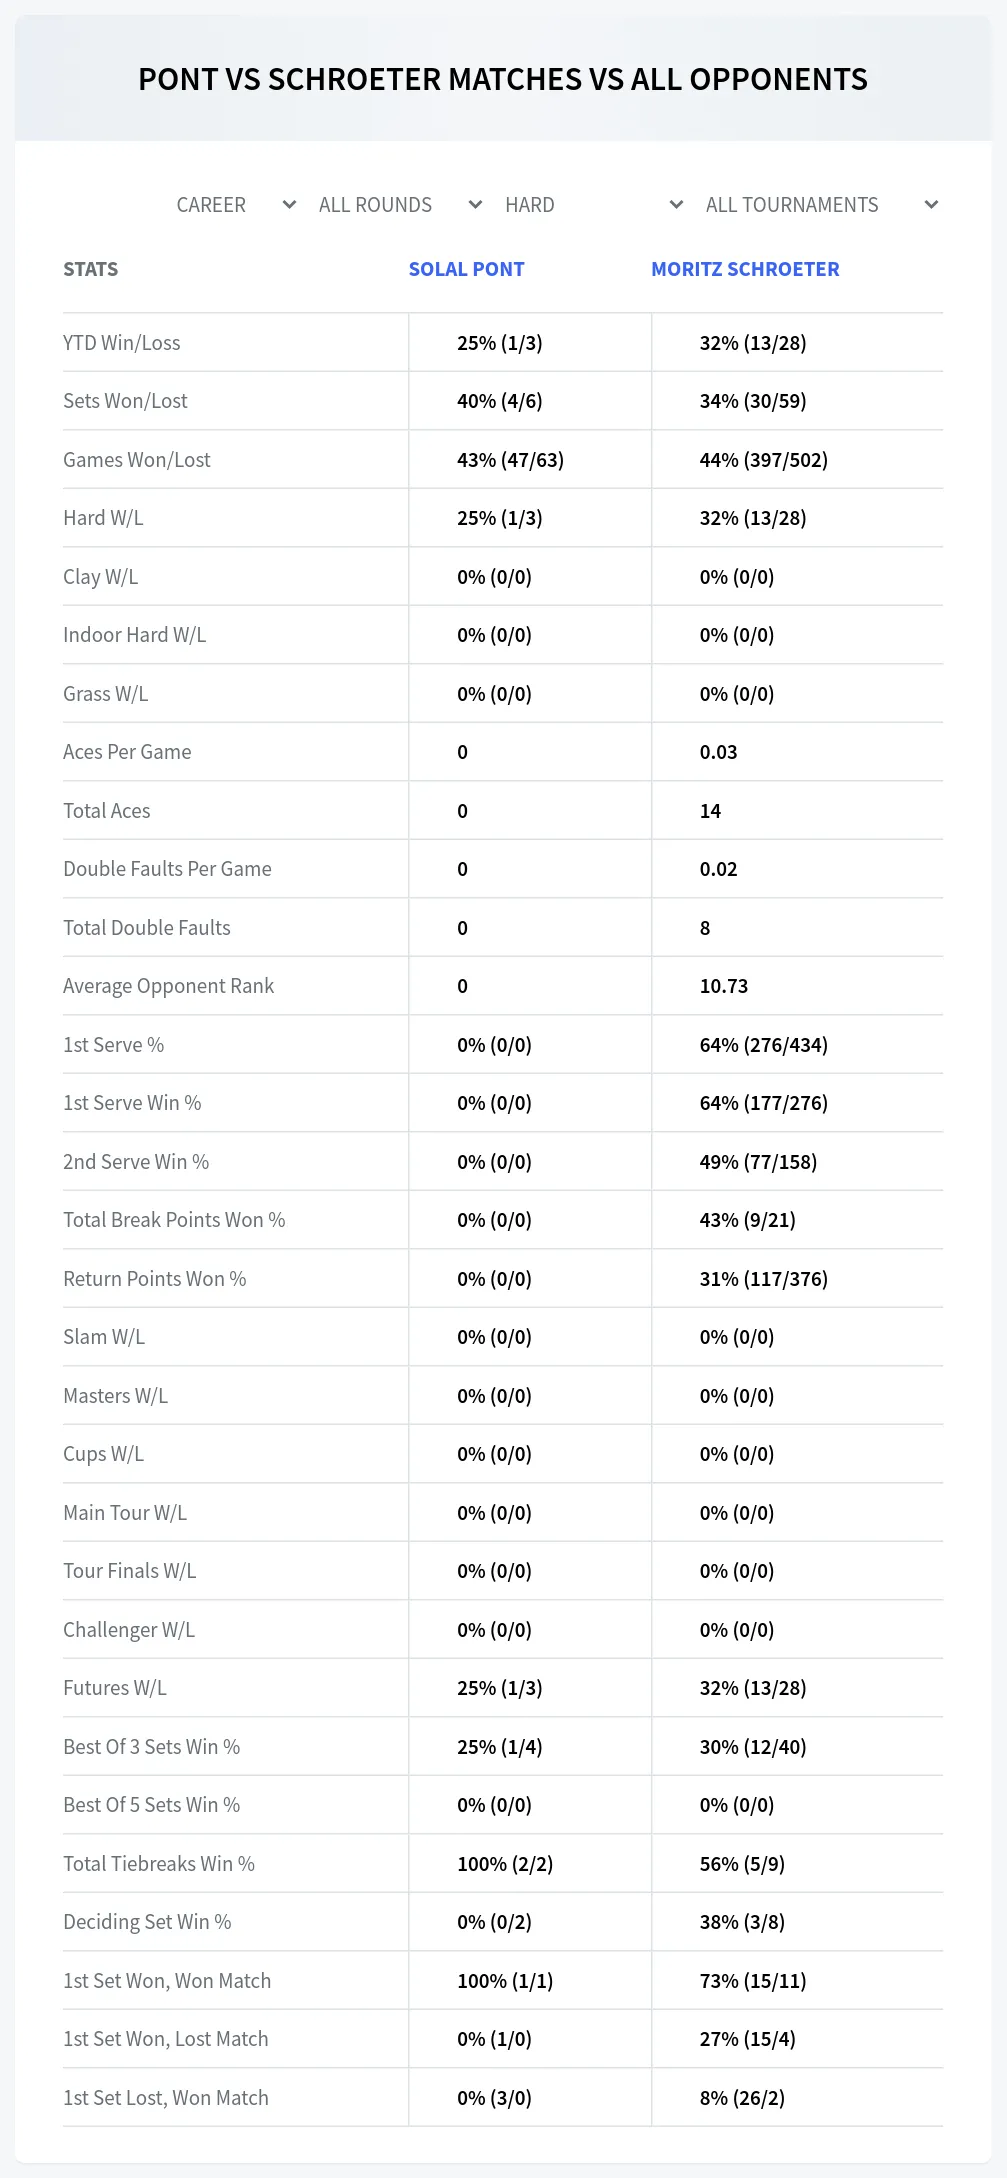Click the page title heading

503,79
